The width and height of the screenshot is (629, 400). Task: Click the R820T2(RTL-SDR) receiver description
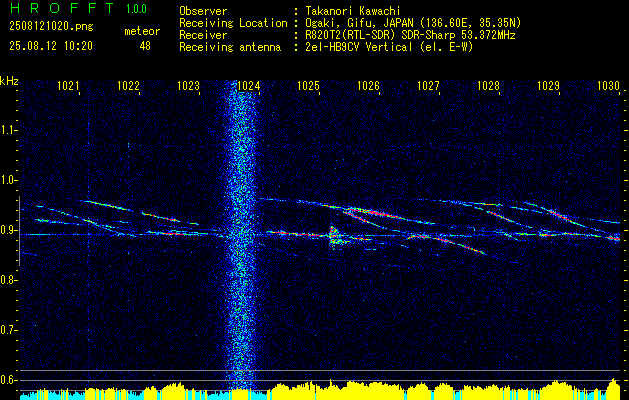(408, 35)
